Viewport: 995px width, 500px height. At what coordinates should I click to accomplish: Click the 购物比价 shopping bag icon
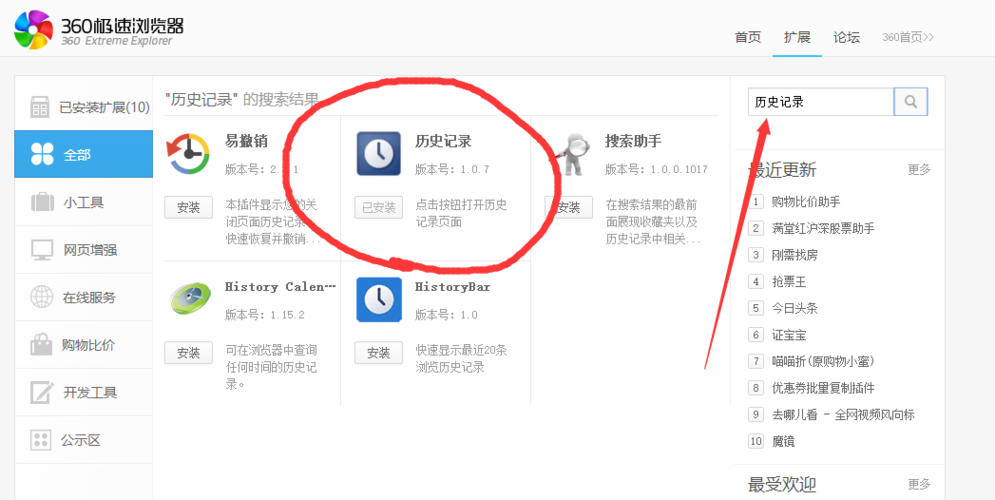click(41, 345)
